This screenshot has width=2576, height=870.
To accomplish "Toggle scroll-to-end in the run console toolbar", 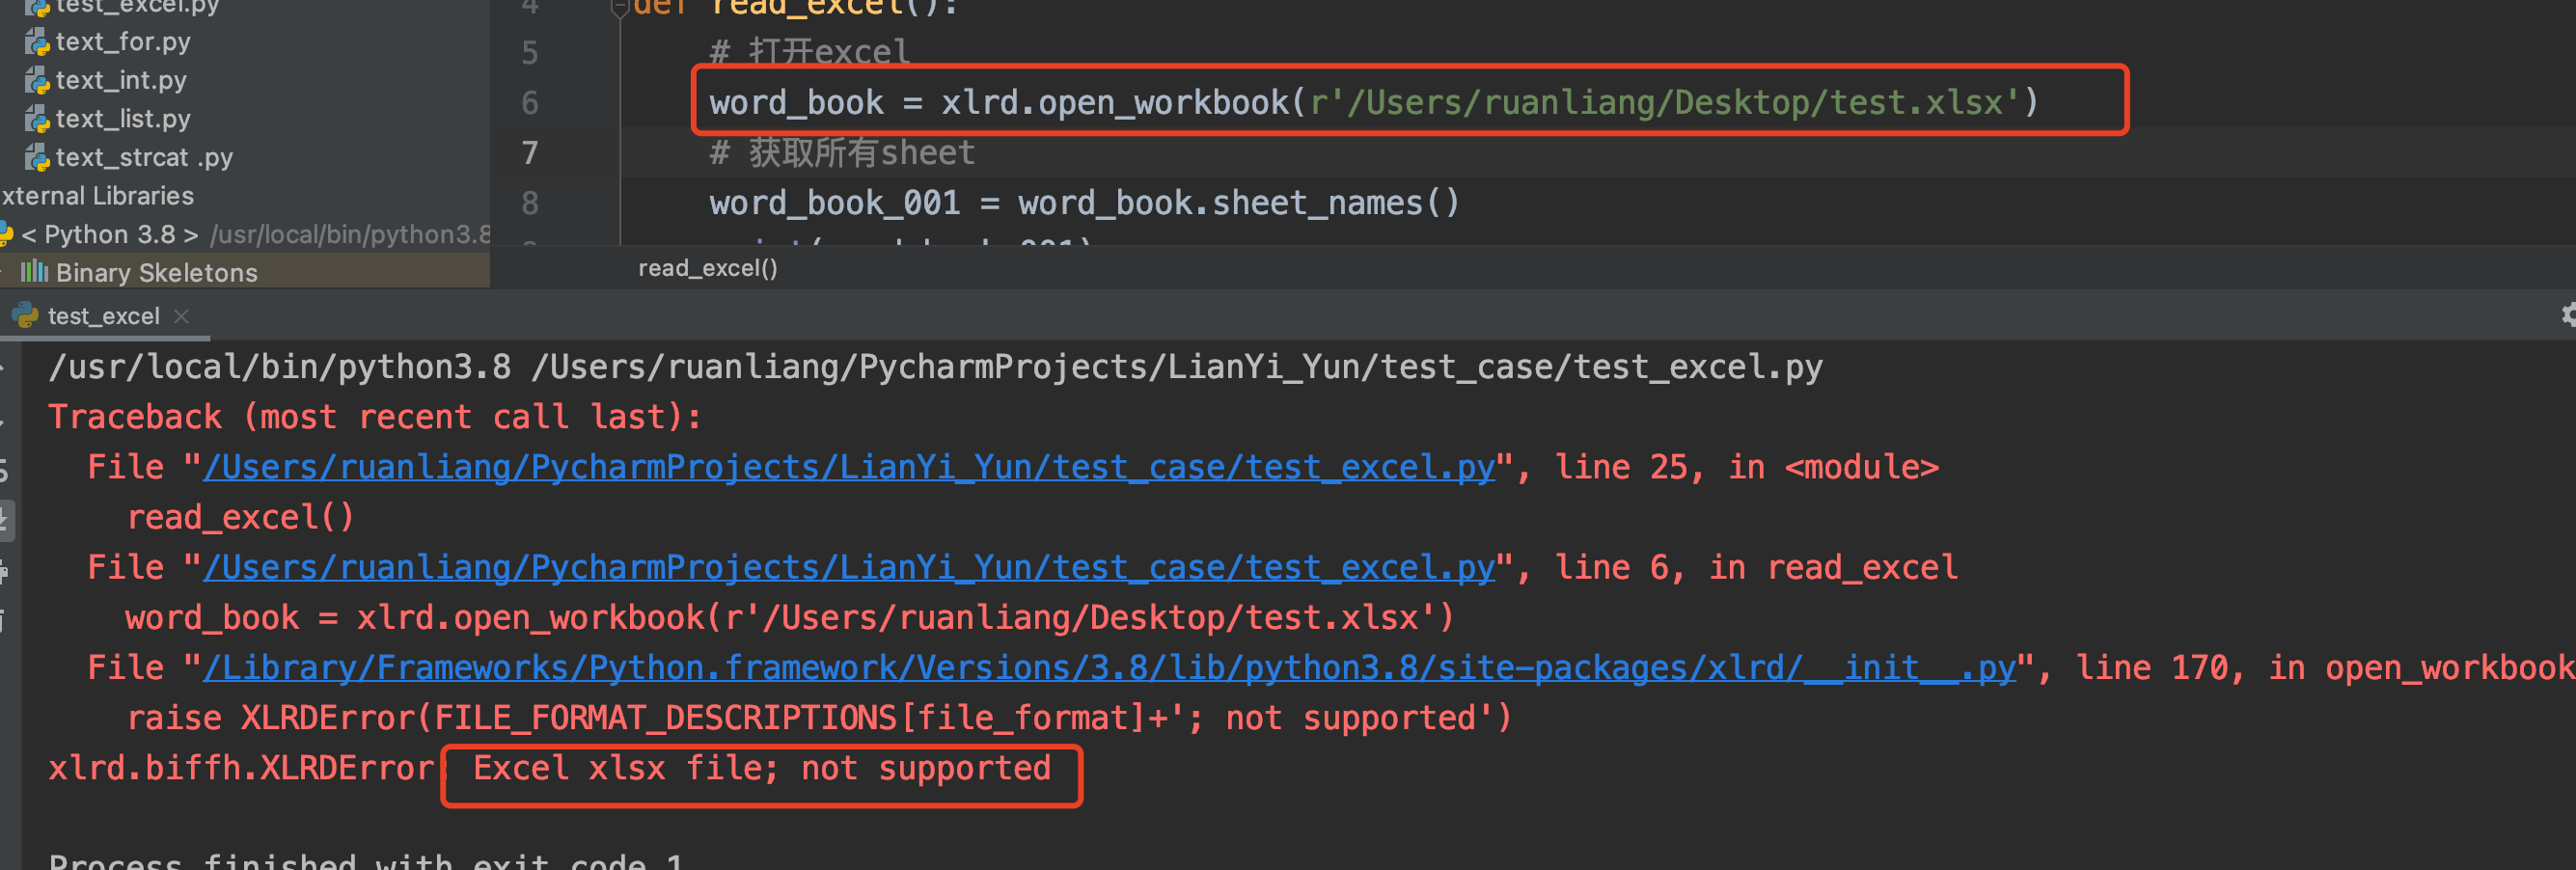I will [5, 519].
